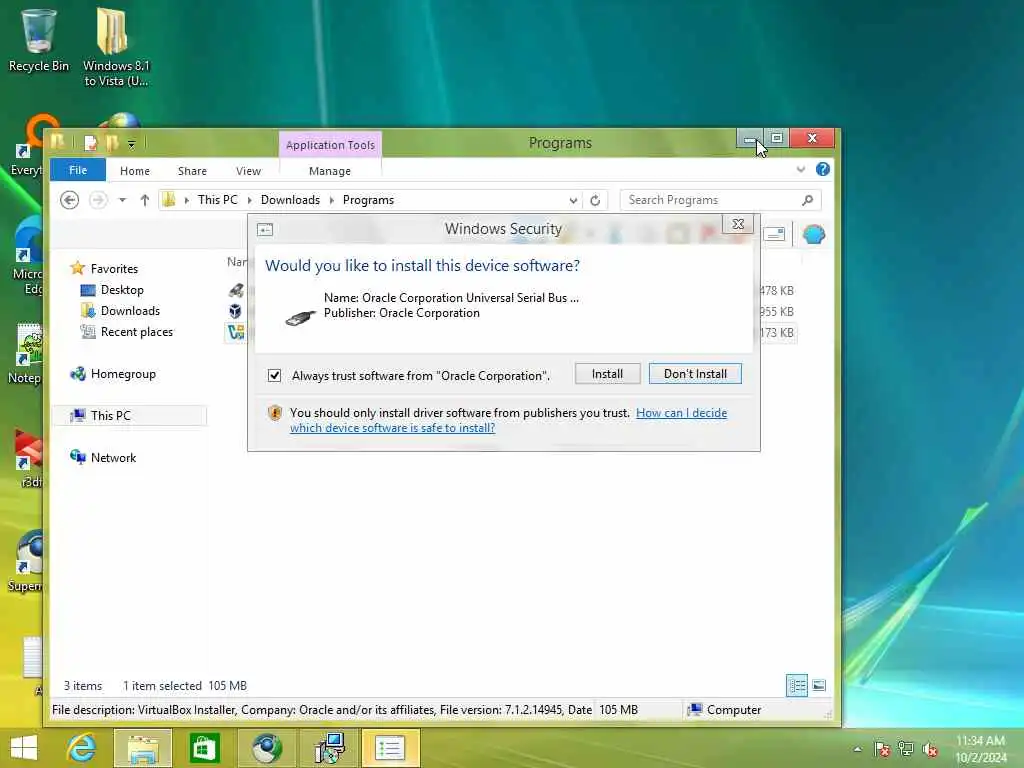Toggle Always trust software from Oracle Corporation
Image resolution: width=1024 pixels, height=768 pixels.
click(x=274, y=376)
